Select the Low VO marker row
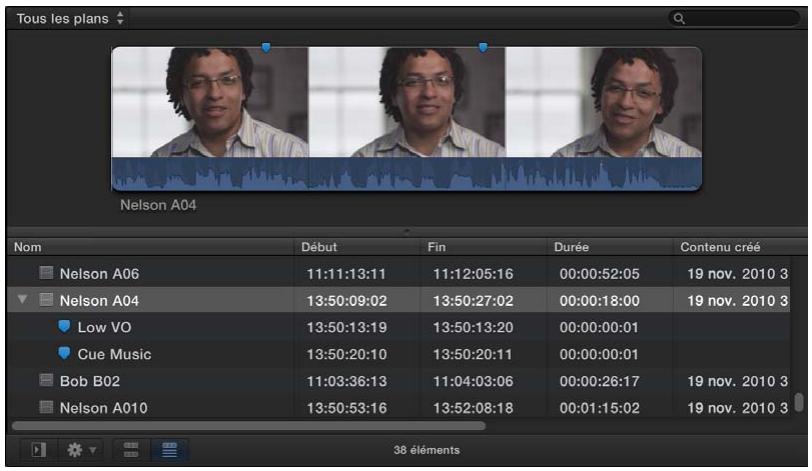The image size is (812, 471). pos(399,327)
